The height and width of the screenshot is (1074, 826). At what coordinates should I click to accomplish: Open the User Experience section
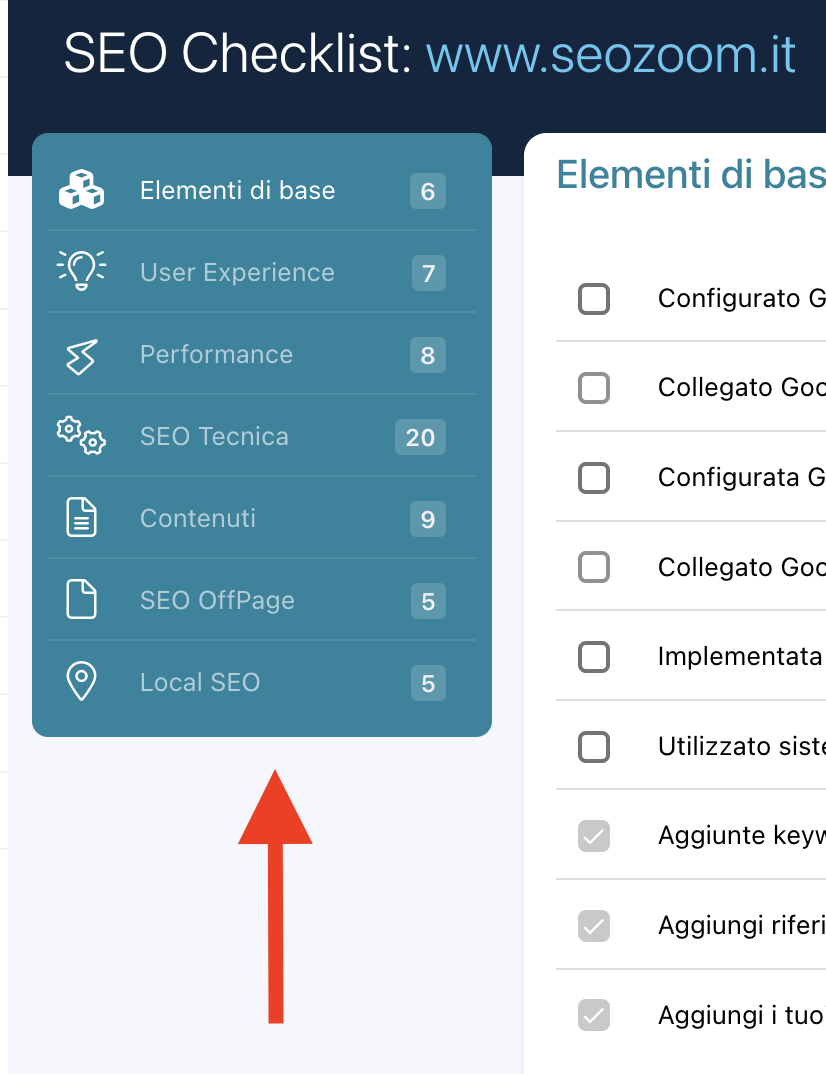tap(237, 272)
